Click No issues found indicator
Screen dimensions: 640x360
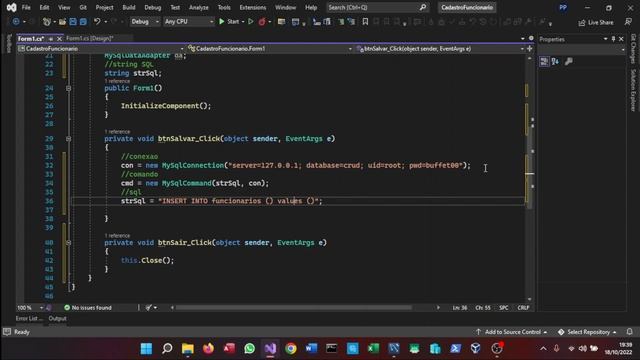(x=88, y=307)
